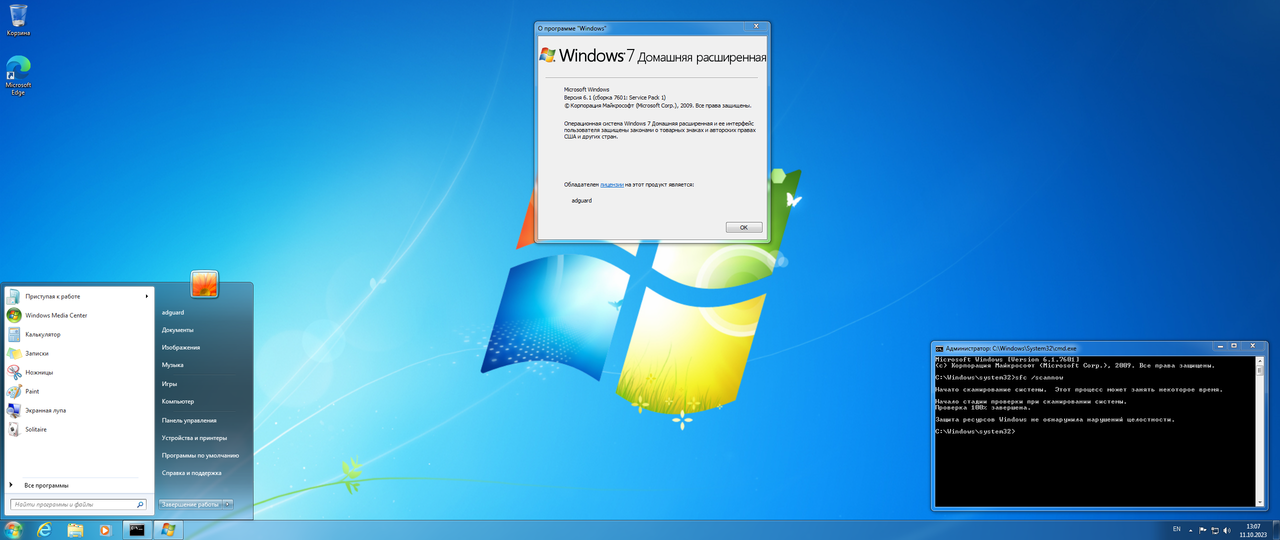The width and height of the screenshot is (1280, 540).
Task: Open the лицензии link in About Windows dialog
Action: pos(612,184)
